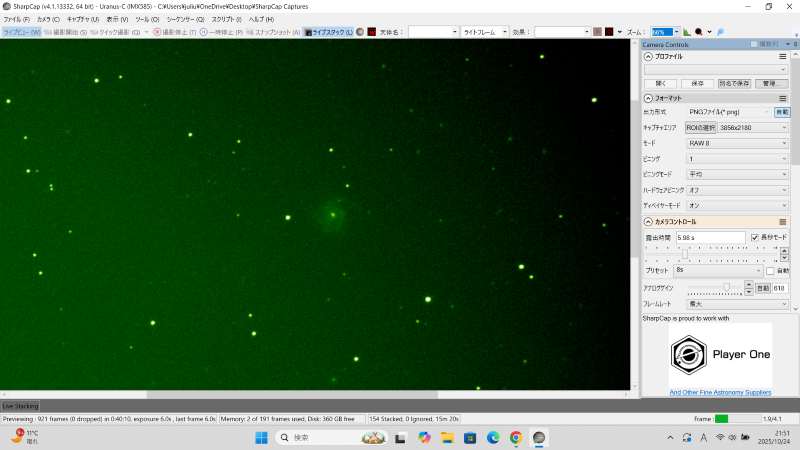Open the キャプチャ menu
Screen dimensions: 800x450
pos(82,19)
